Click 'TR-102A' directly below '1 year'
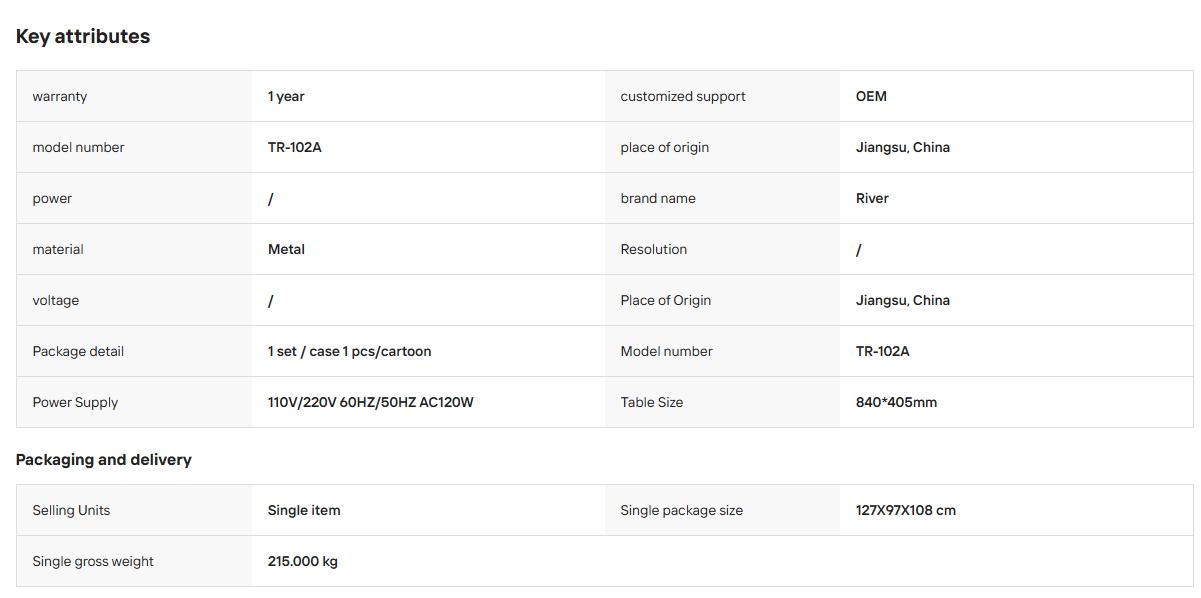The height and width of the screenshot is (598, 1201). tap(295, 148)
